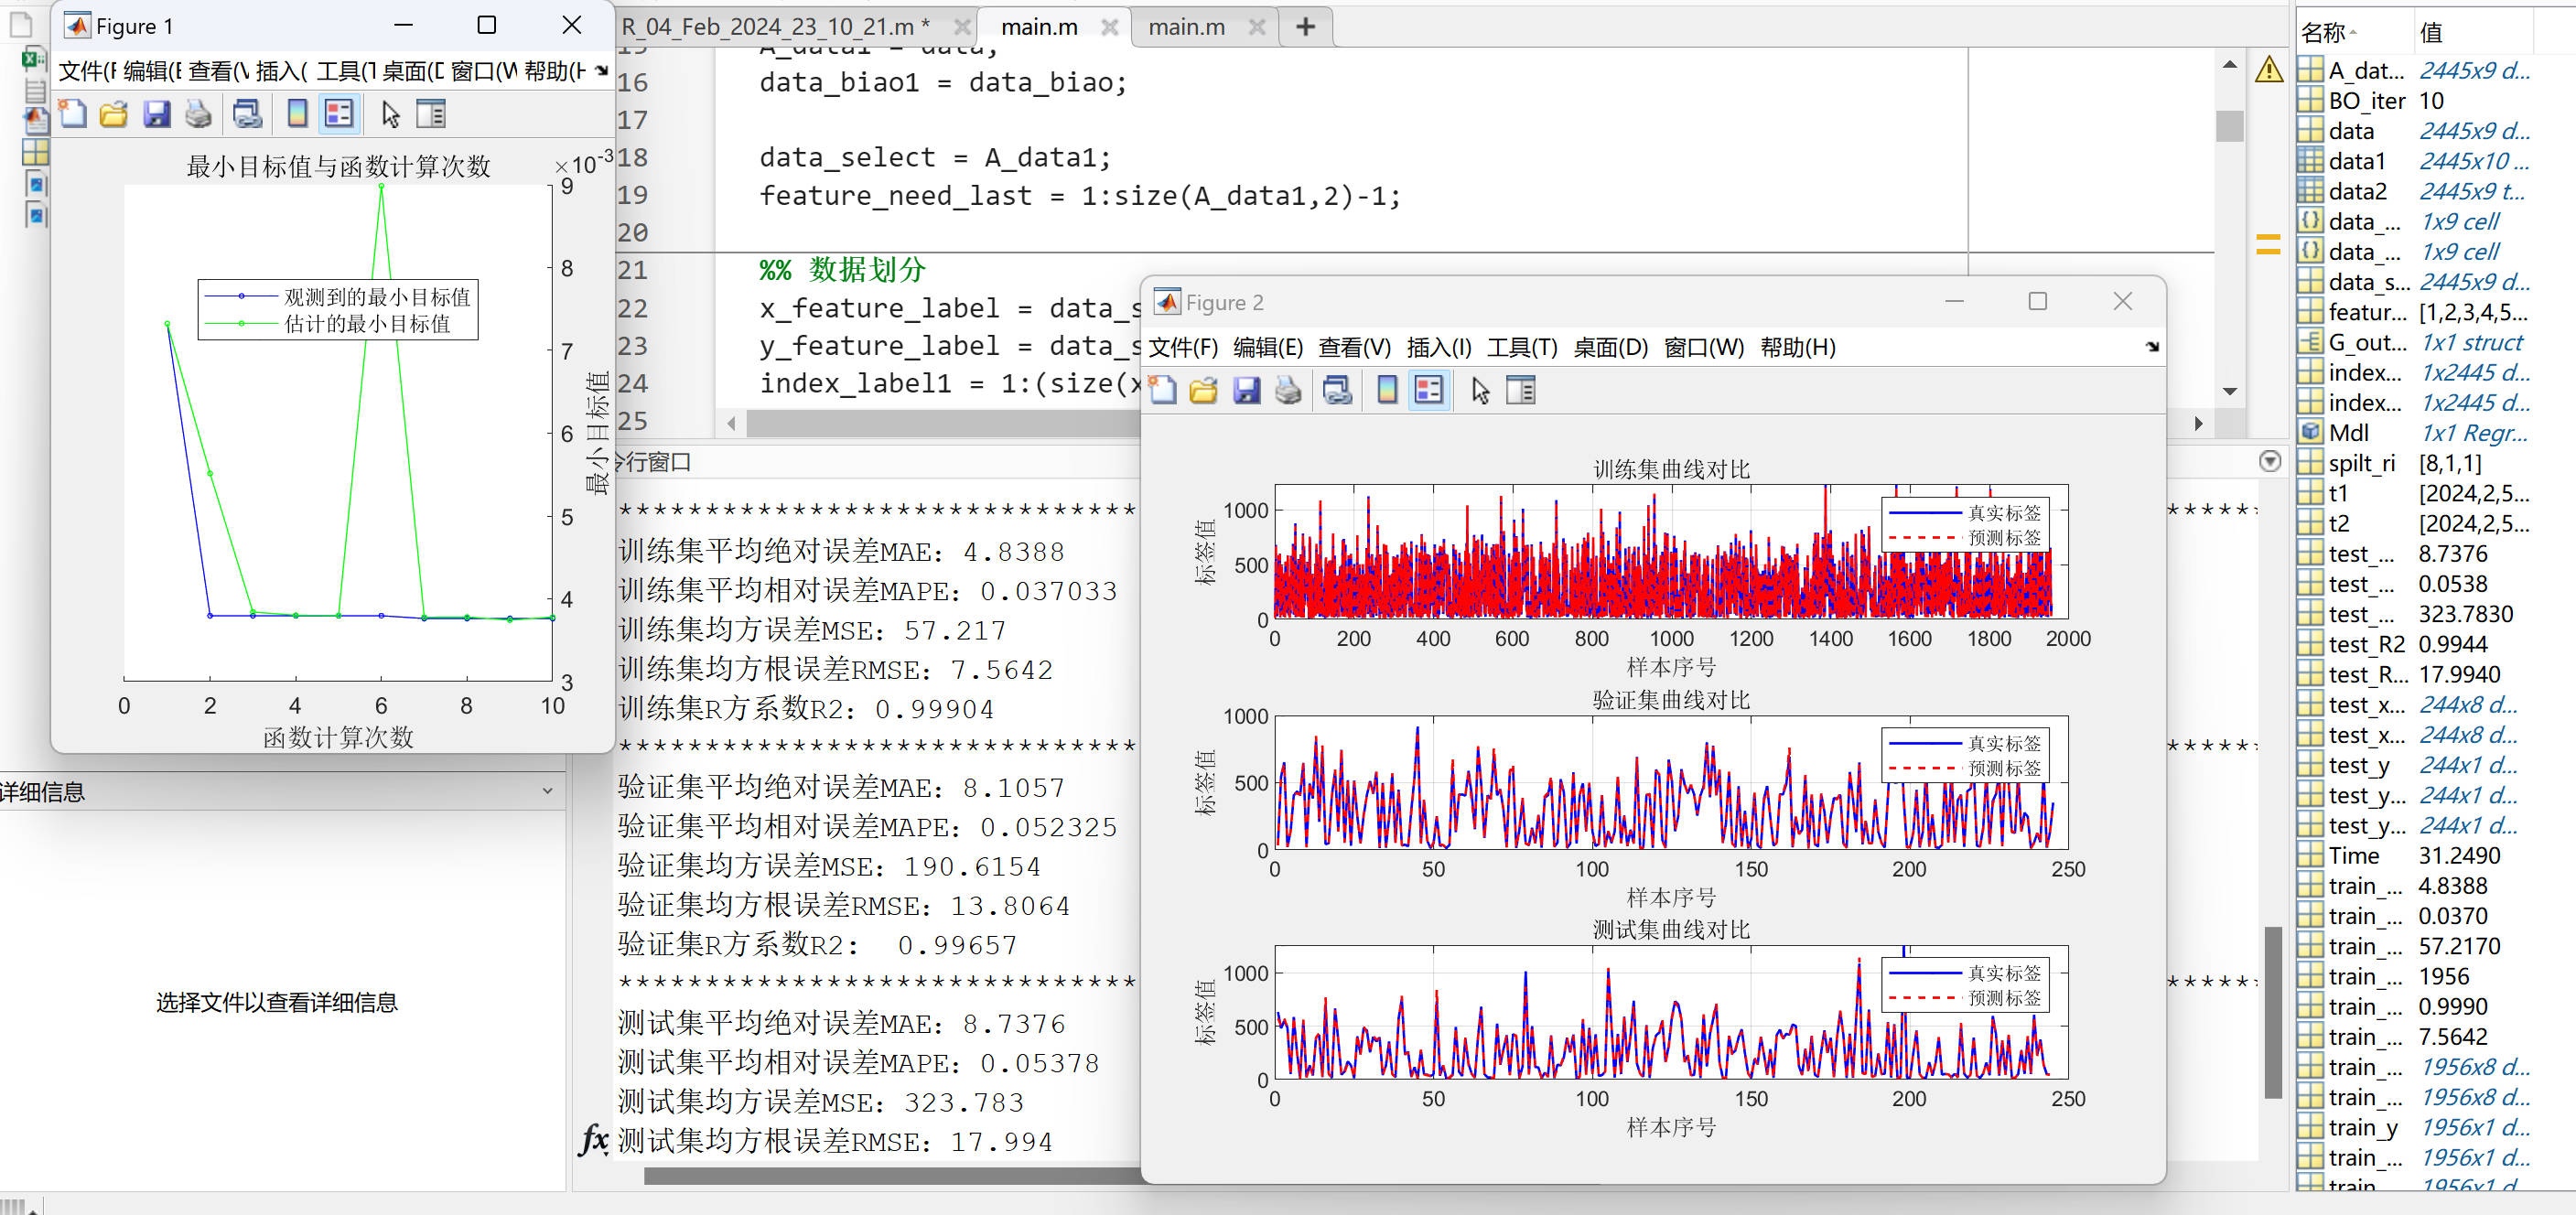The height and width of the screenshot is (1215, 2576).
Task: Switch to R_04_Feb_2024_23_10_21.m editor tab
Action: (775, 27)
